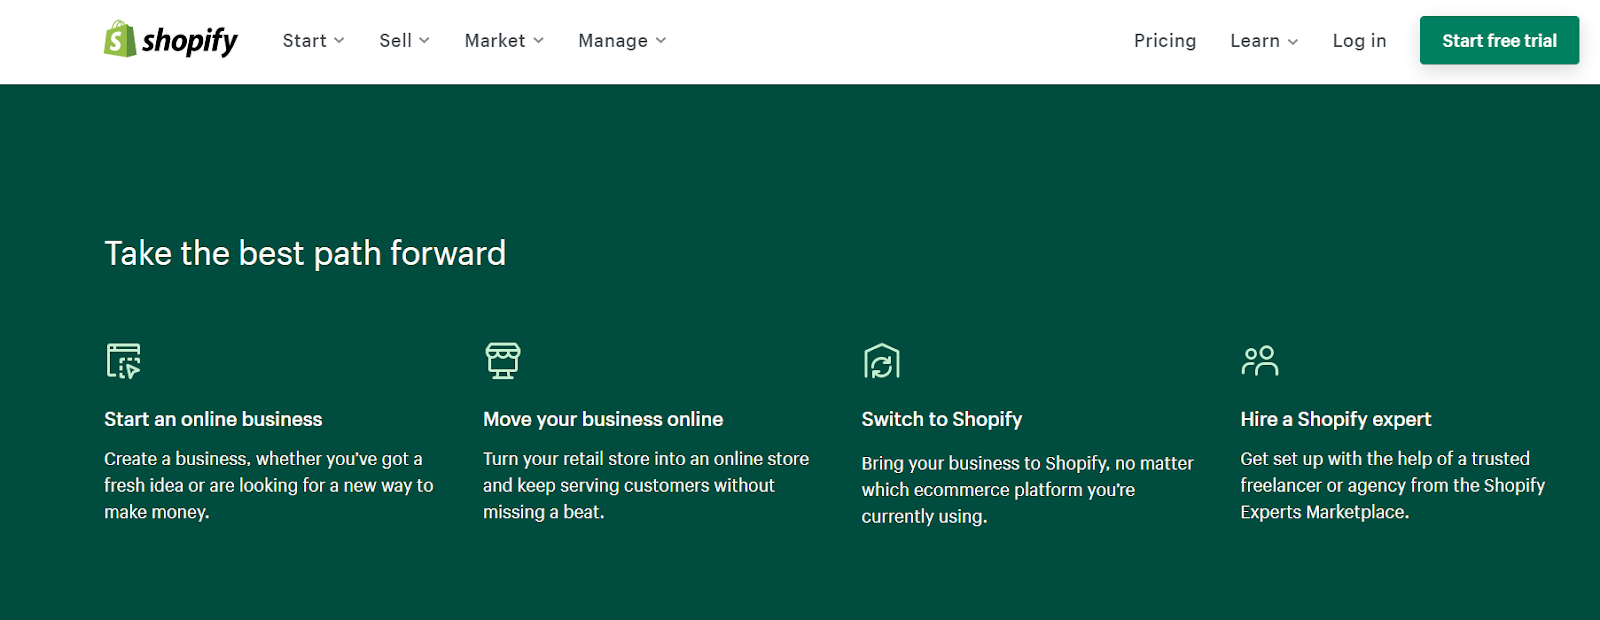Expand the Market menu dropdown

[504, 41]
